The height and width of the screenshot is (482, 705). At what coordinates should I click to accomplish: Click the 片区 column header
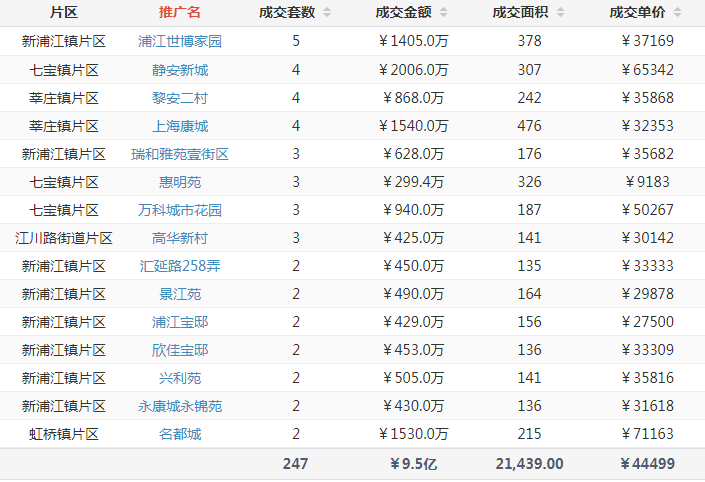[x=63, y=12]
